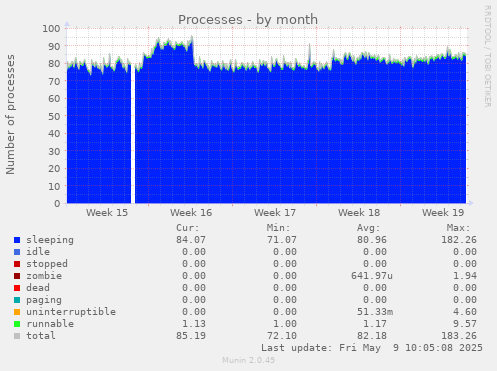Click the 'Processes - by month' title

(x=248, y=20)
